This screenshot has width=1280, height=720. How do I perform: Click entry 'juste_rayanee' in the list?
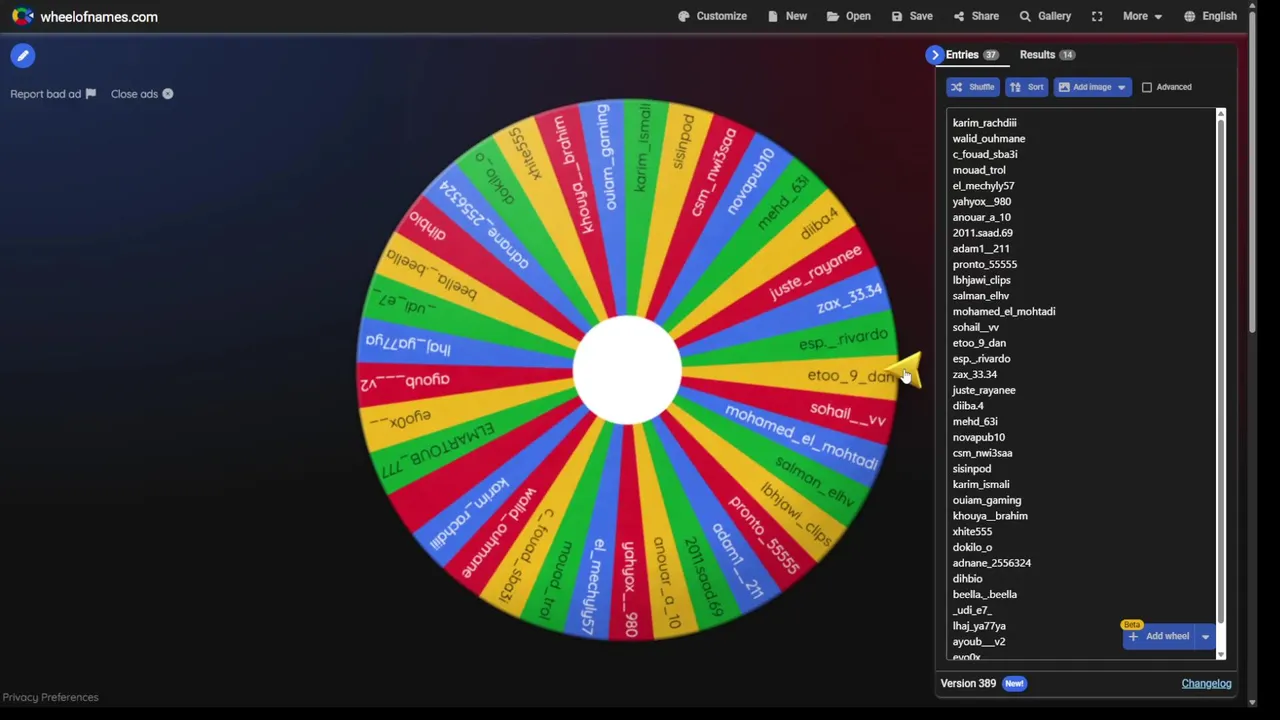(x=983, y=391)
